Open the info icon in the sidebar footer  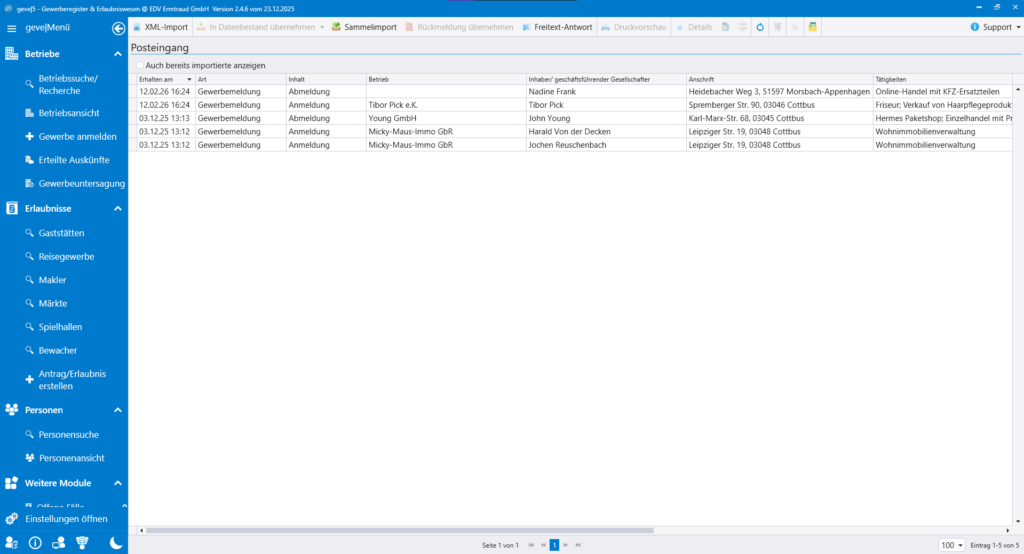[35, 543]
